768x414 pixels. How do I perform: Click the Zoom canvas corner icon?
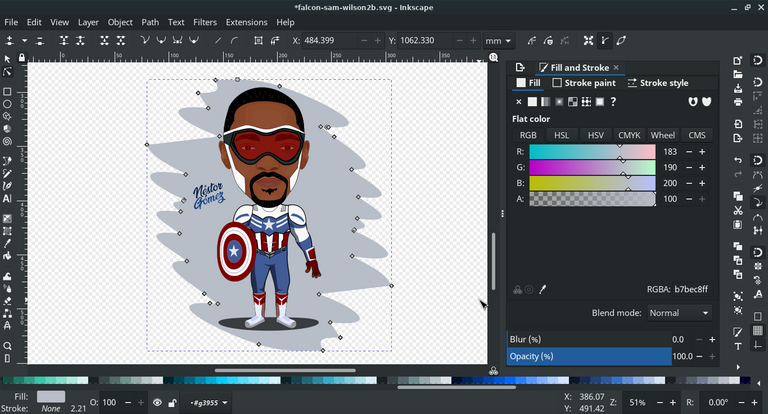tap(494, 57)
